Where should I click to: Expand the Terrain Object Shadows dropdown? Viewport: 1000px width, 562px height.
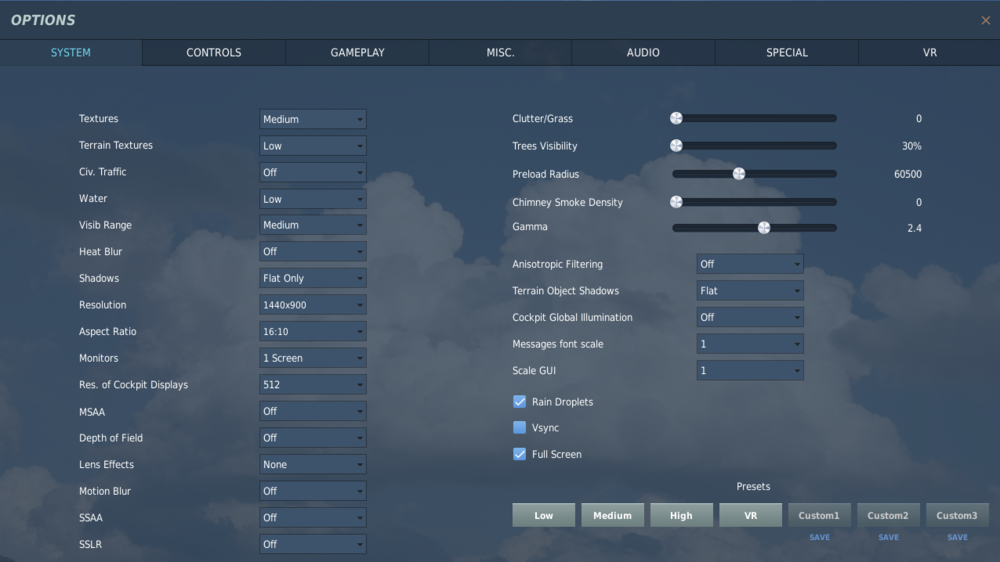749,291
